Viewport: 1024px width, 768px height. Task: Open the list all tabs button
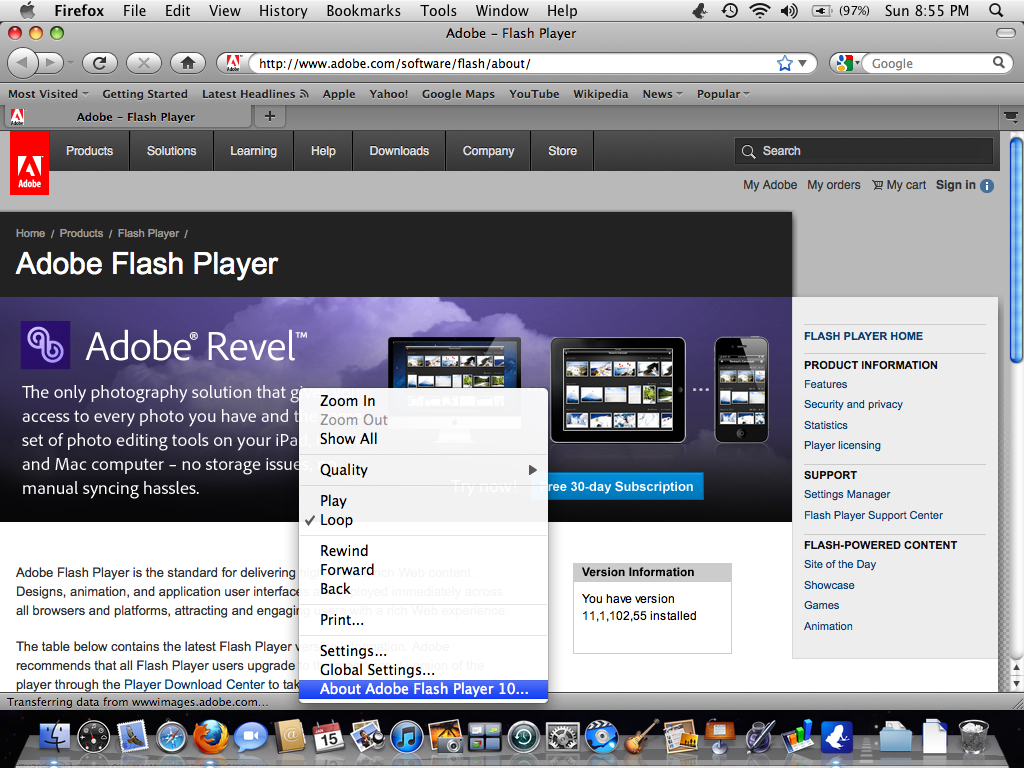1011,117
